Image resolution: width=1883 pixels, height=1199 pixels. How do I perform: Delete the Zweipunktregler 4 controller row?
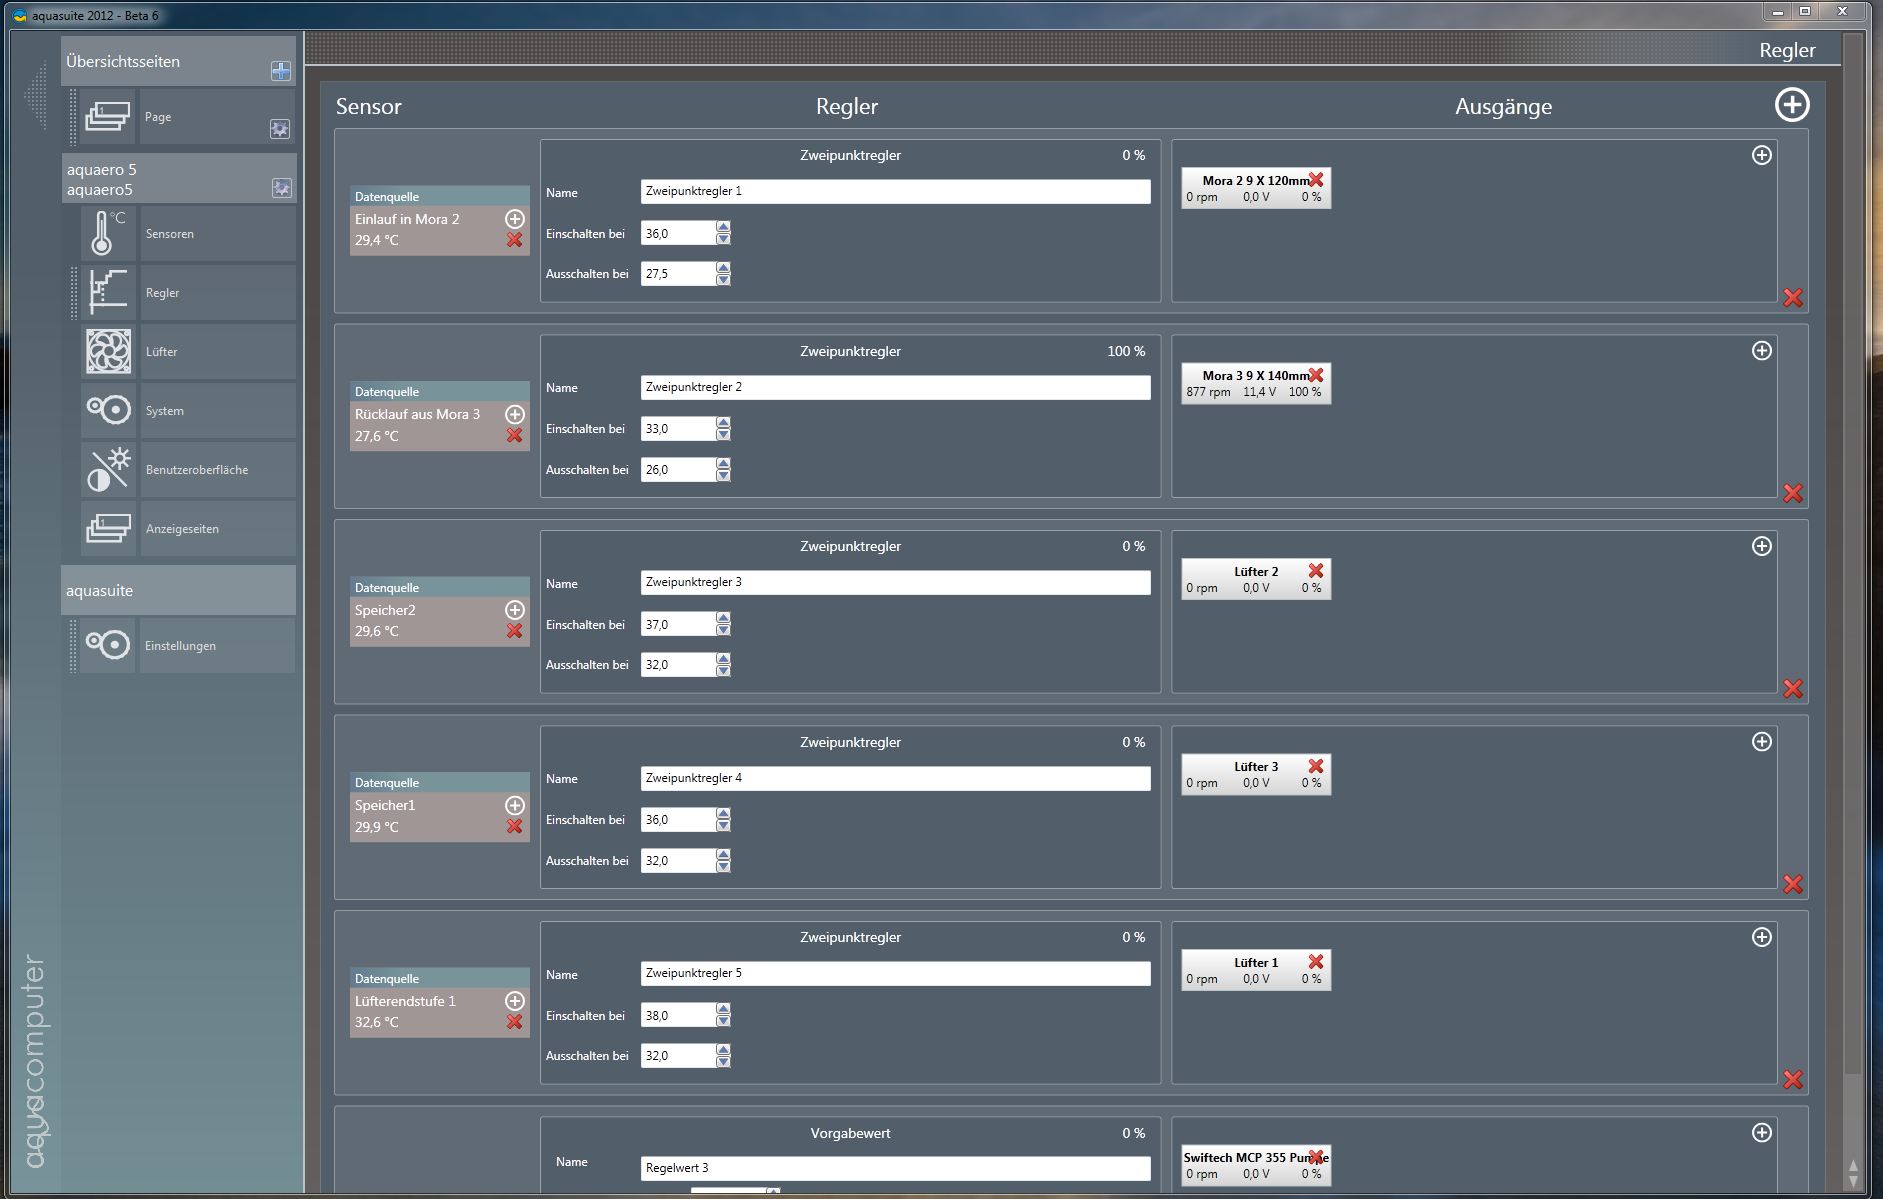pyautogui.click(x=1793, y=884)
